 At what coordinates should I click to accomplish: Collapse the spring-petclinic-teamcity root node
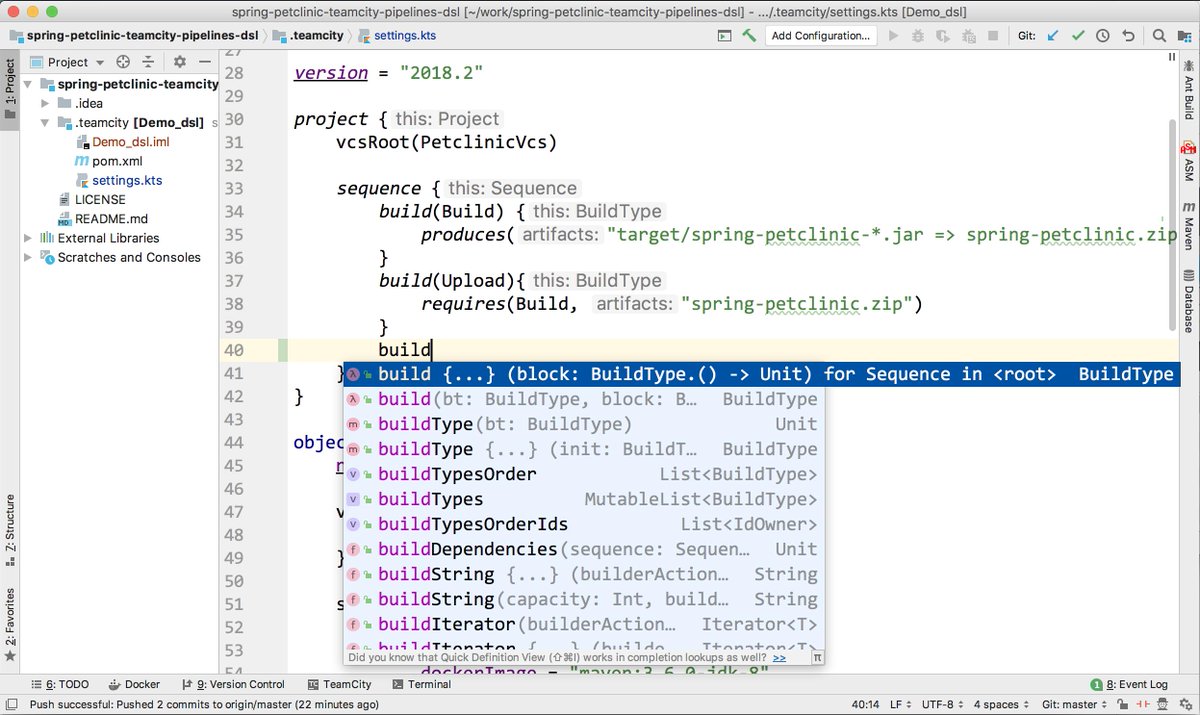click(29, 84)
